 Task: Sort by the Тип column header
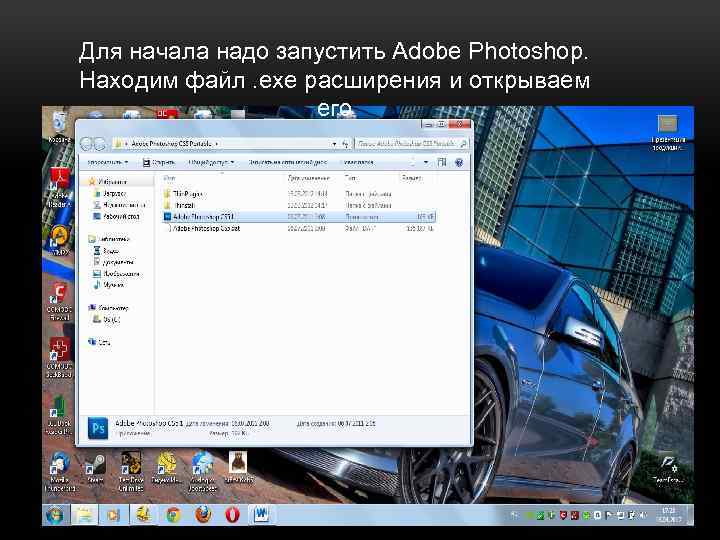[351, 177]
